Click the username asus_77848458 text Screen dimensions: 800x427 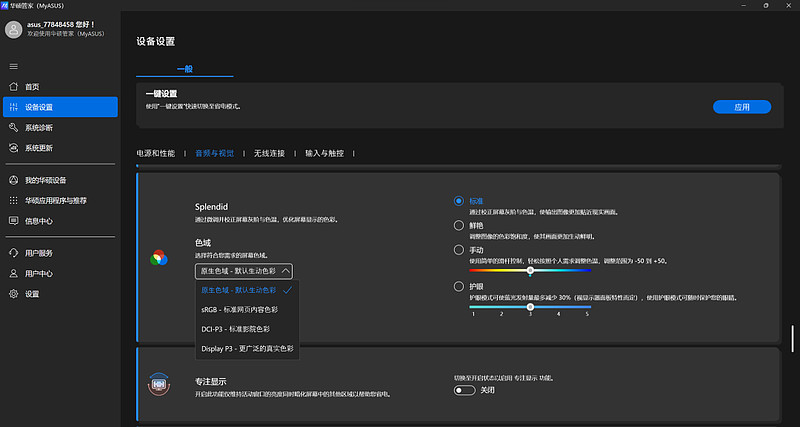(51, 24)
